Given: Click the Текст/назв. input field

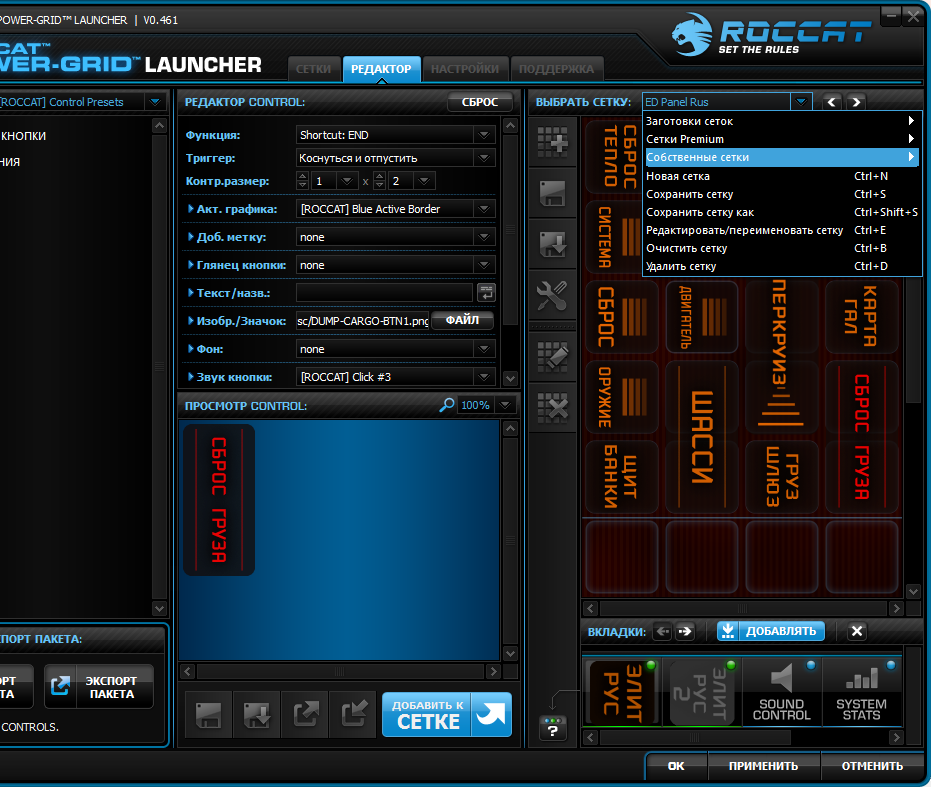Looking at the screenshot, I should pos(384,293).
